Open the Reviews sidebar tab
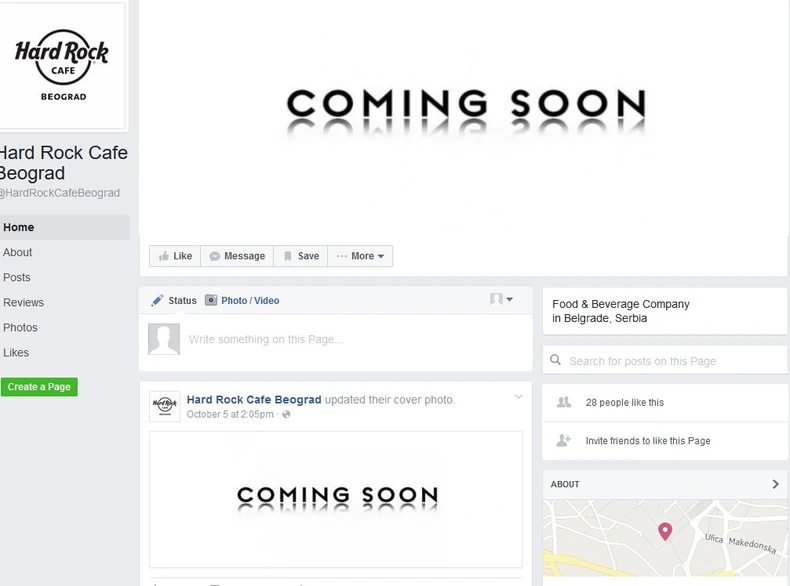This screenshot has height=586, width=790. click(23, 302)
